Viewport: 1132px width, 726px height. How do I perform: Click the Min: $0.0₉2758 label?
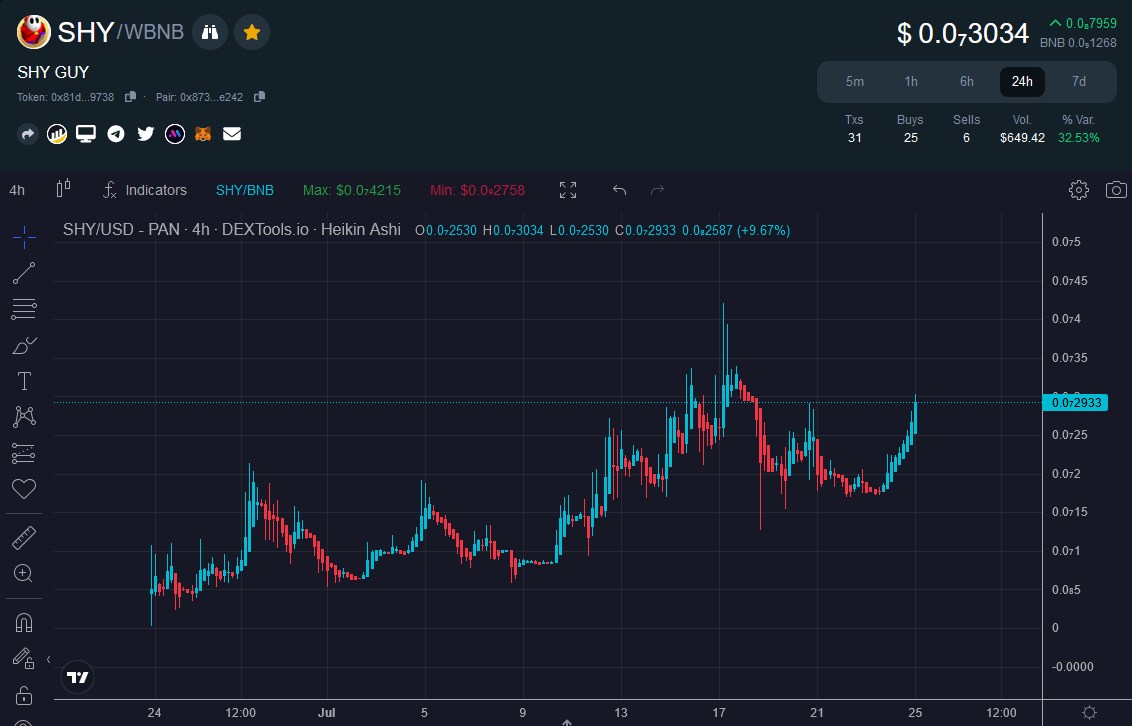tap(477, 190)
